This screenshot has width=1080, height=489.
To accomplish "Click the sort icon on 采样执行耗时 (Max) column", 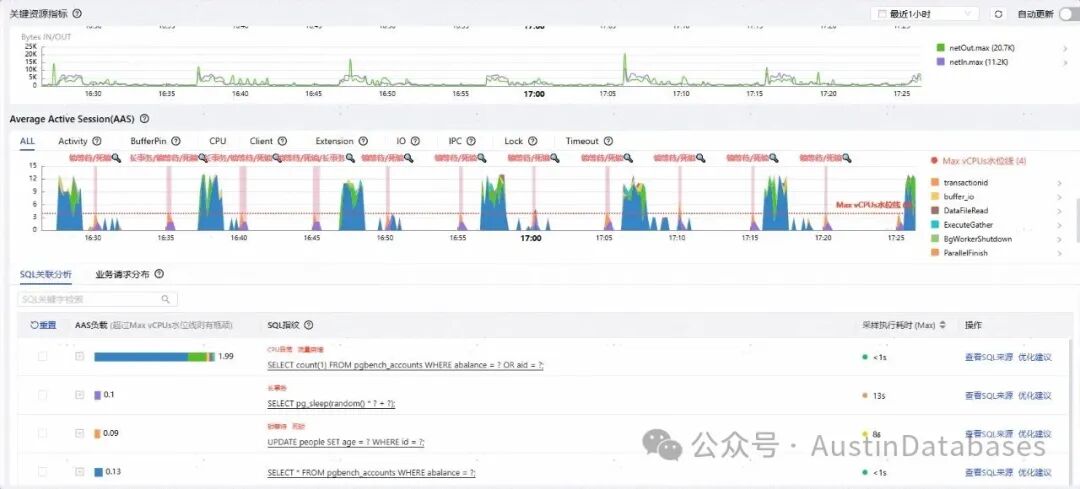I will click(x=942, y=325).
